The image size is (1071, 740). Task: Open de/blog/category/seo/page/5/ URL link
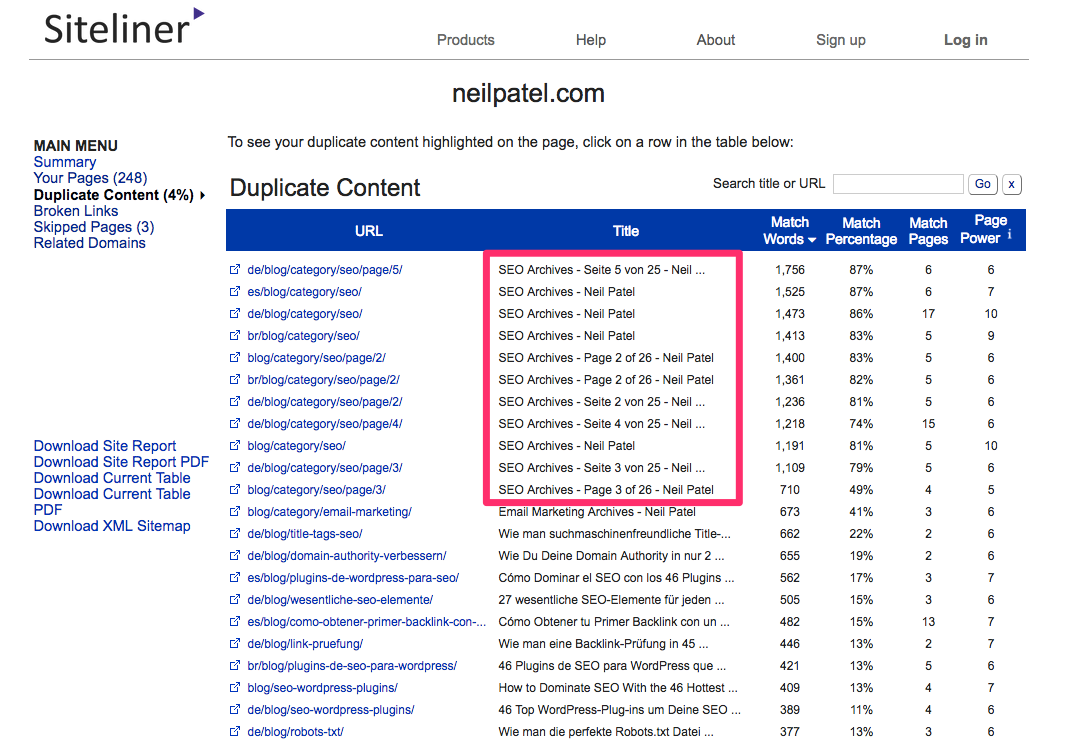pos(324,270)
